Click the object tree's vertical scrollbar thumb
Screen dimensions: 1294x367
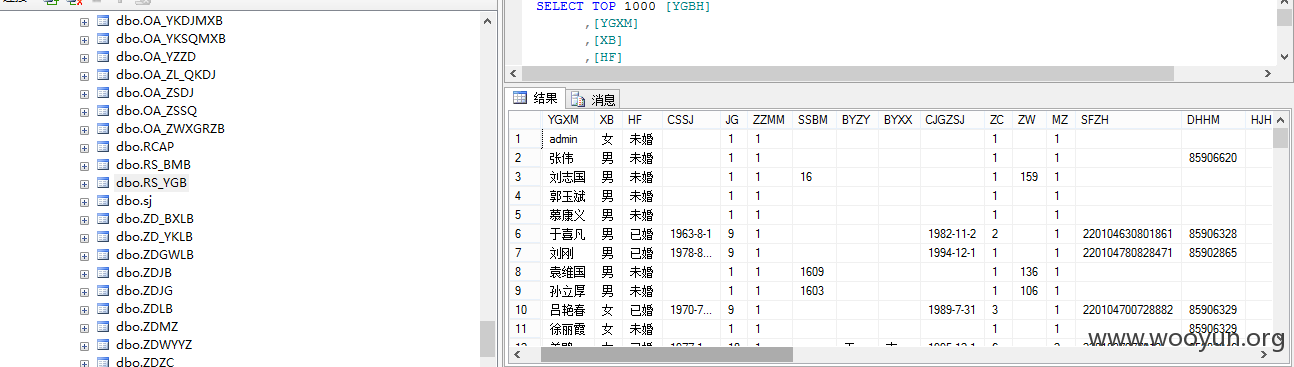coord(487,338)
